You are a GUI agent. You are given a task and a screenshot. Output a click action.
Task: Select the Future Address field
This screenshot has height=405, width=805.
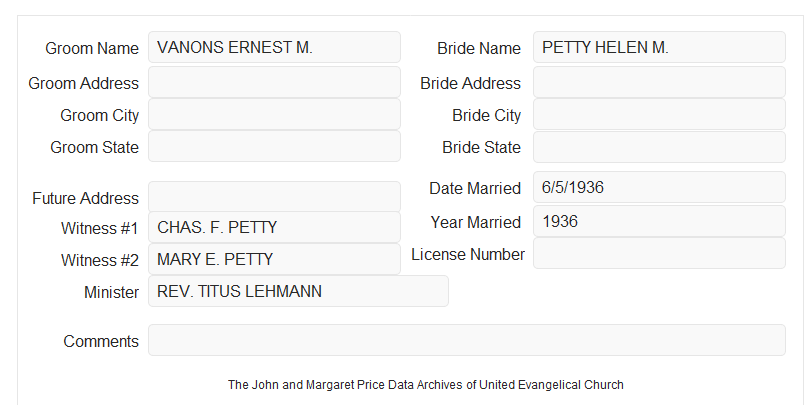click(x=274, y=197)
